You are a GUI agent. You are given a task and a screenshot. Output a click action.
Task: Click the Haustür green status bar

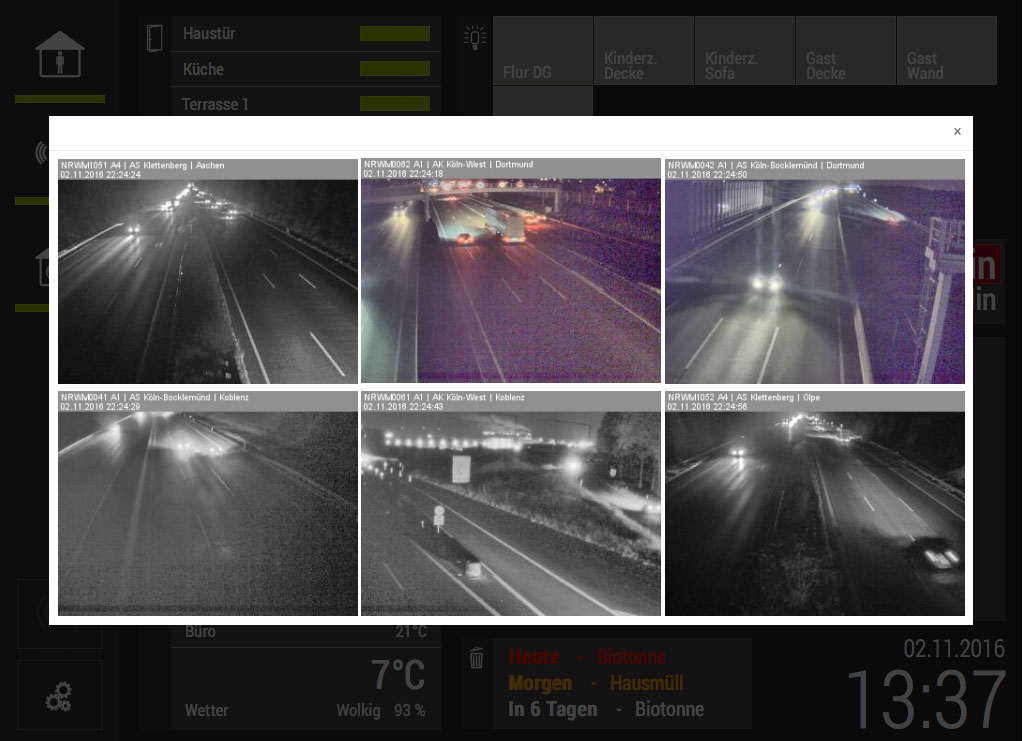click(395, 34)
